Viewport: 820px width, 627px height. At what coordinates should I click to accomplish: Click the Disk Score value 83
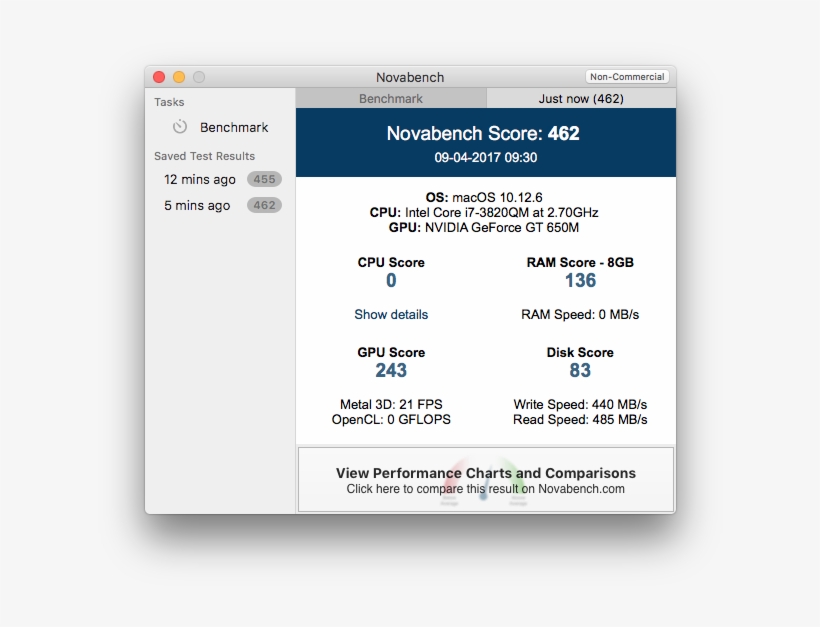580,371
